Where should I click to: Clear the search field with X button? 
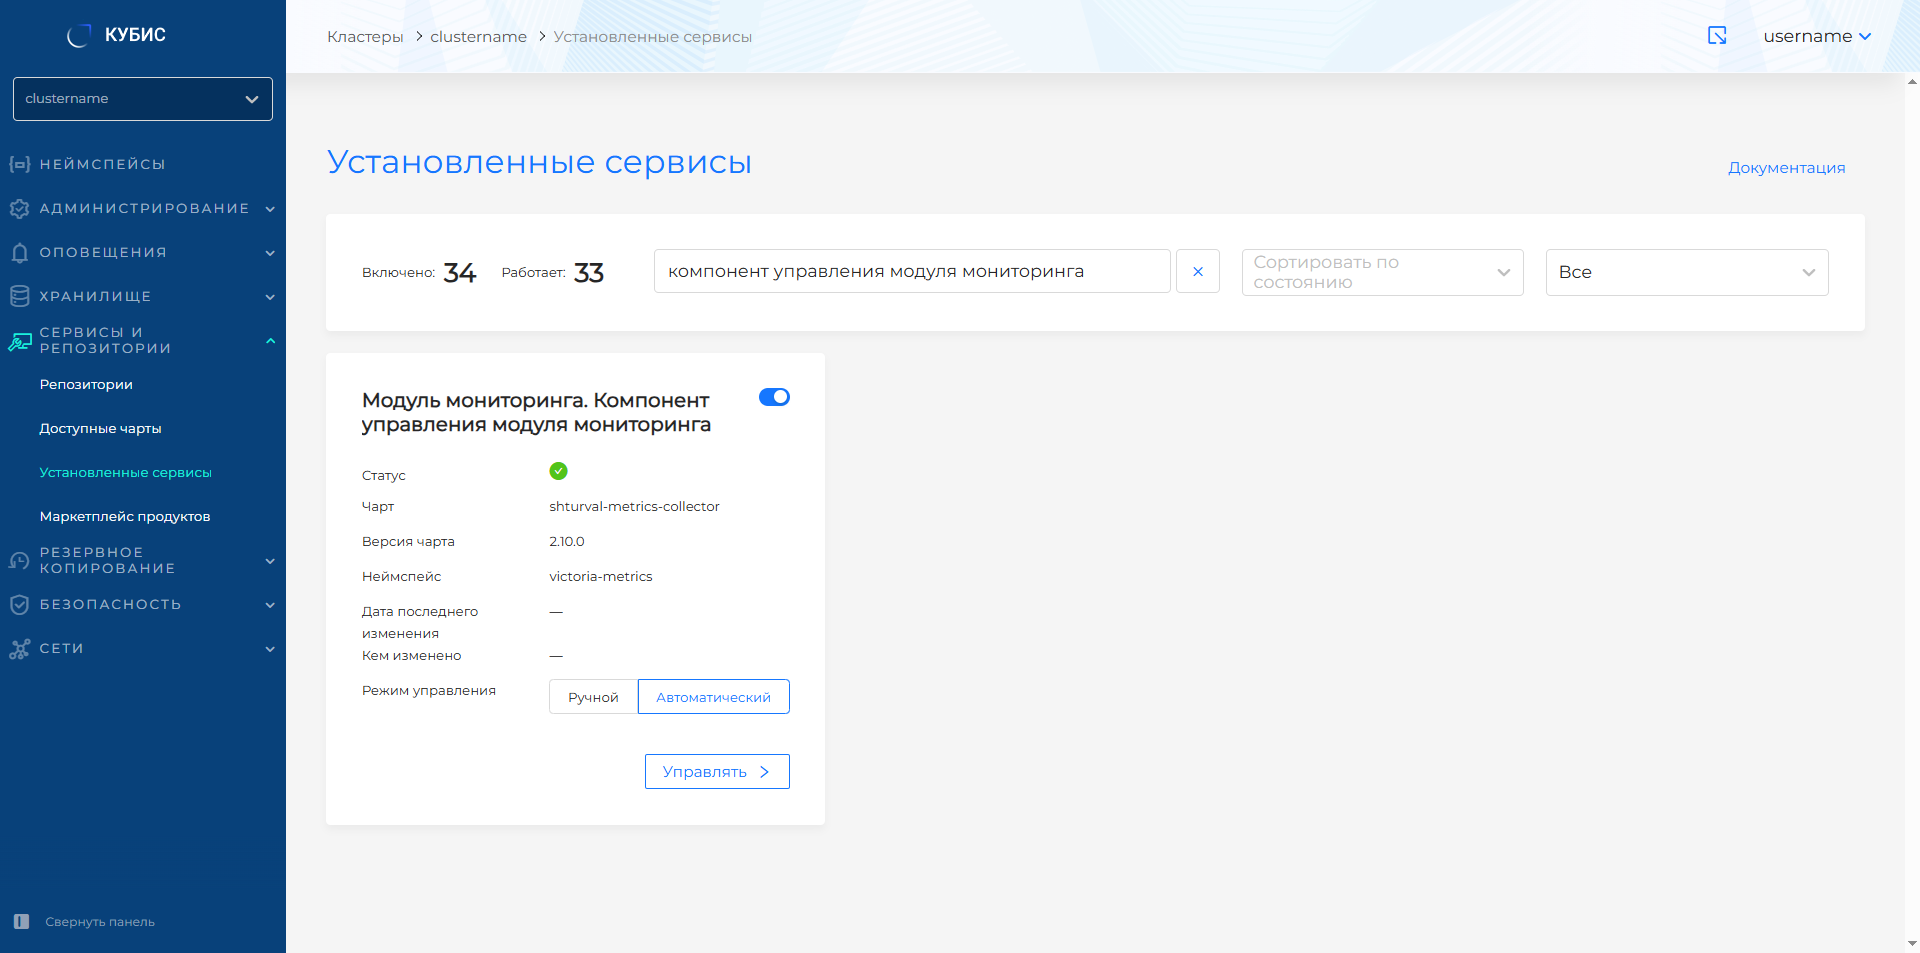(x=1197, y=271)
